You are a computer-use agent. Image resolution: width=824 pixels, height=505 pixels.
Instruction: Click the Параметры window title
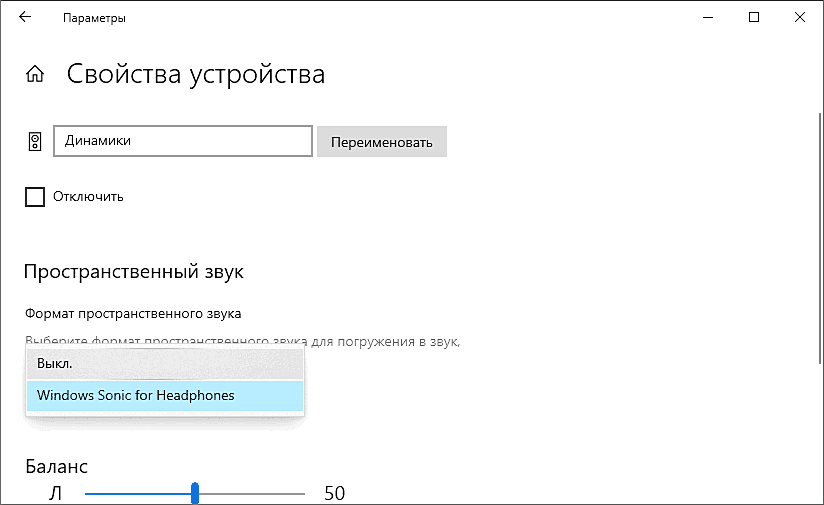(94, 18)
